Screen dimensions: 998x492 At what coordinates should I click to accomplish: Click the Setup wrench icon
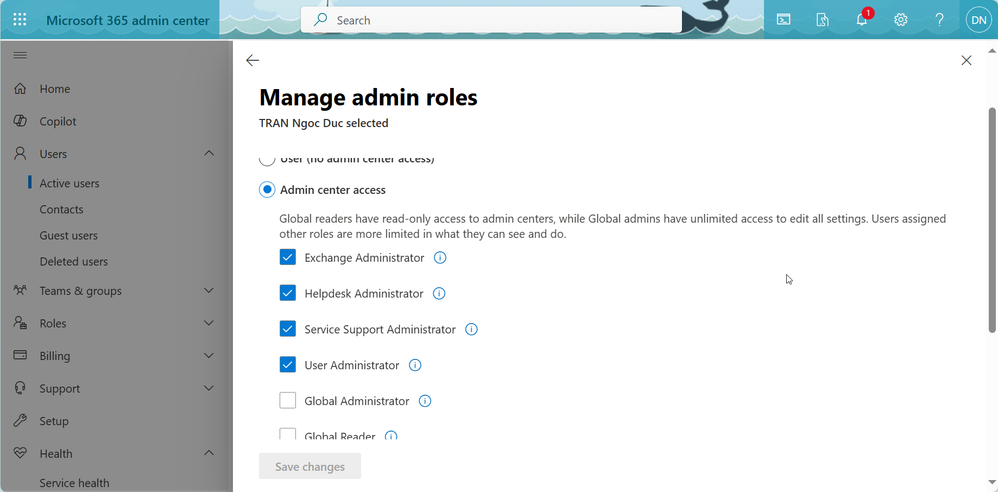point(20,420)
